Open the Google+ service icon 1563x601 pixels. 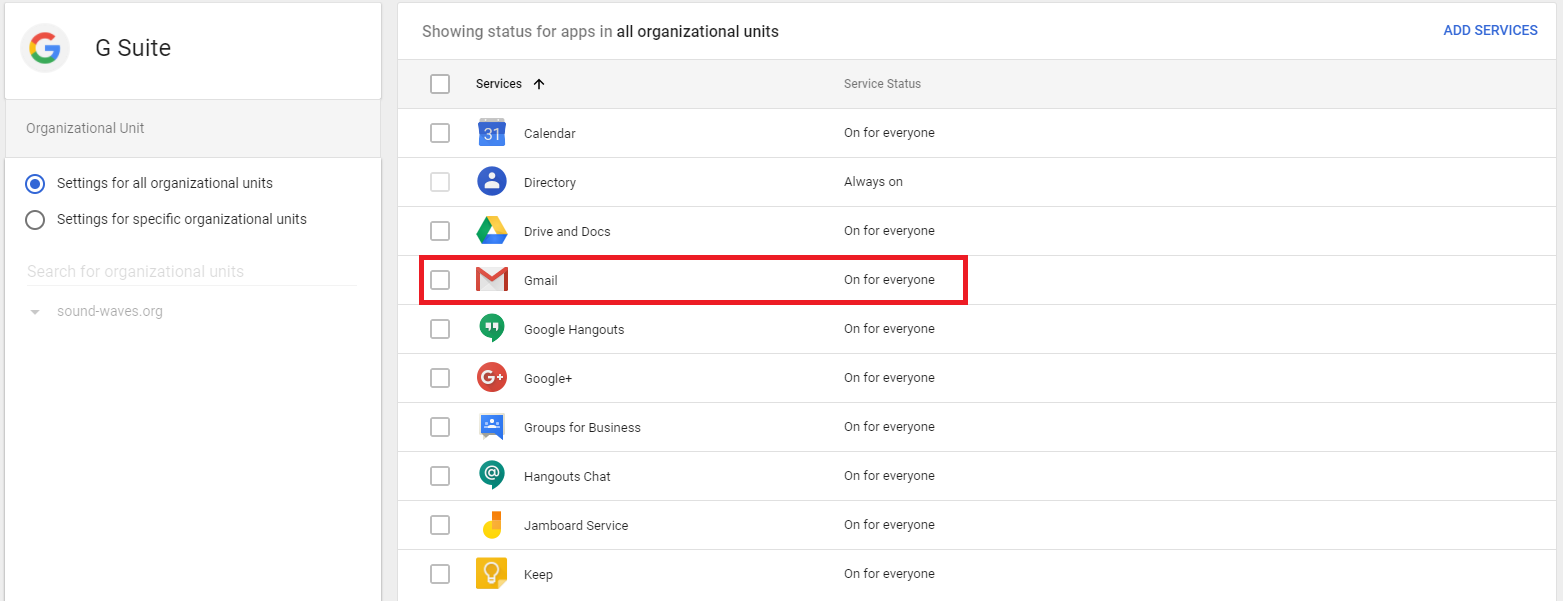492,378
